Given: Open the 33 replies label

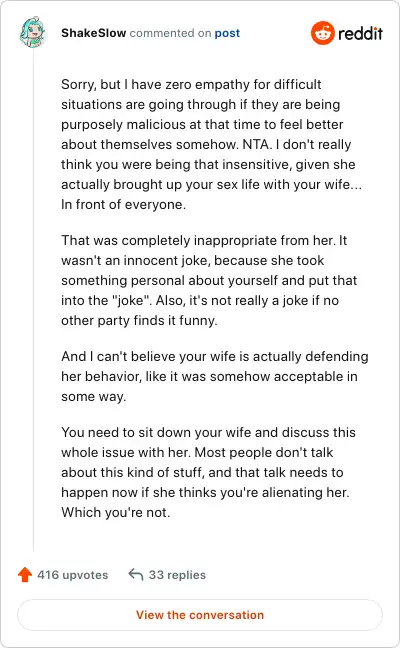Looking at the screenshot, I should 177,575.
